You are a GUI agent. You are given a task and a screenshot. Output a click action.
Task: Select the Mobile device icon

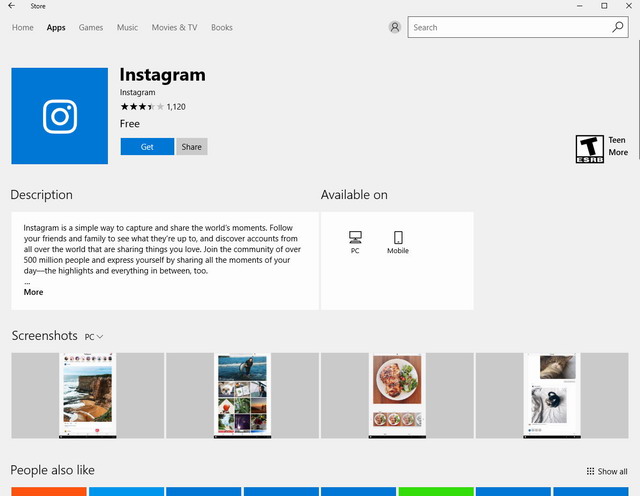tap(398, 238)
